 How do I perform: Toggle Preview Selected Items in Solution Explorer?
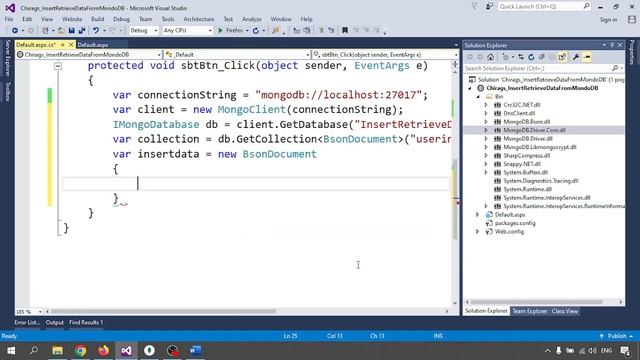click(x=587, y=57)
